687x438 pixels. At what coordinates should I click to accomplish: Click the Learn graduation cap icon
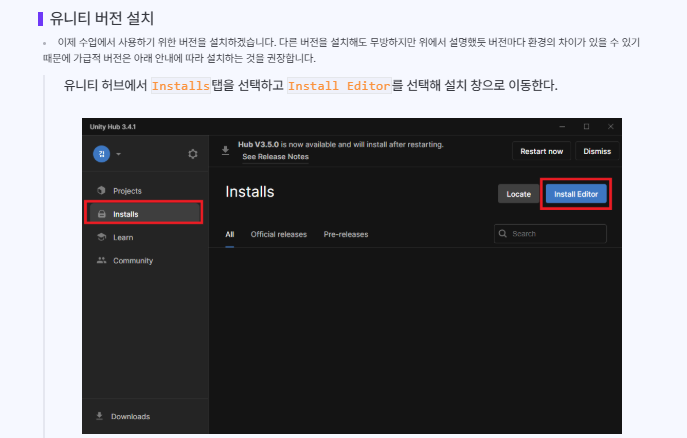[102, 237]
